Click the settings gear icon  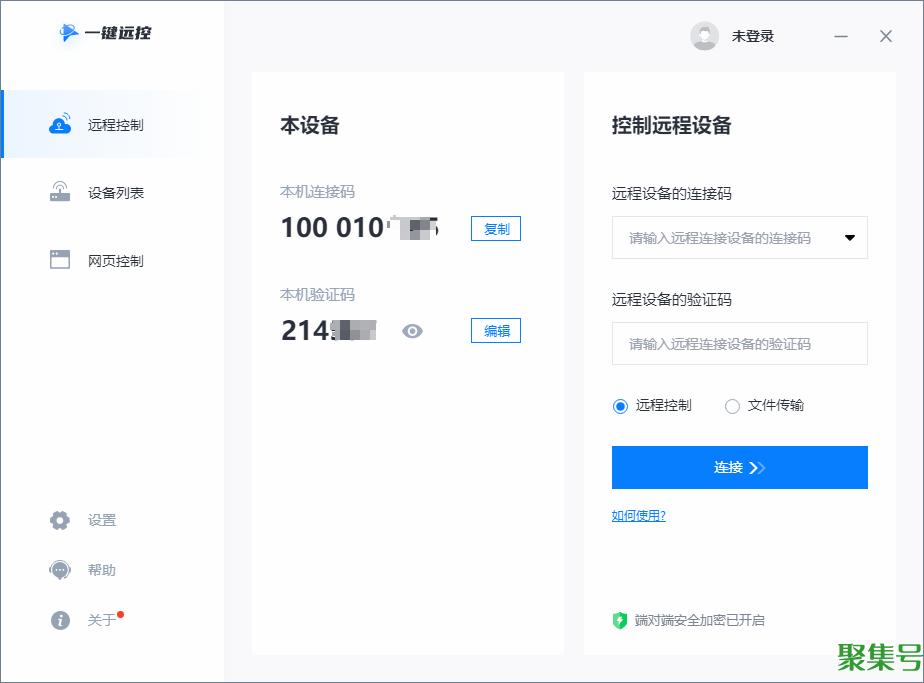coord(60,520)
